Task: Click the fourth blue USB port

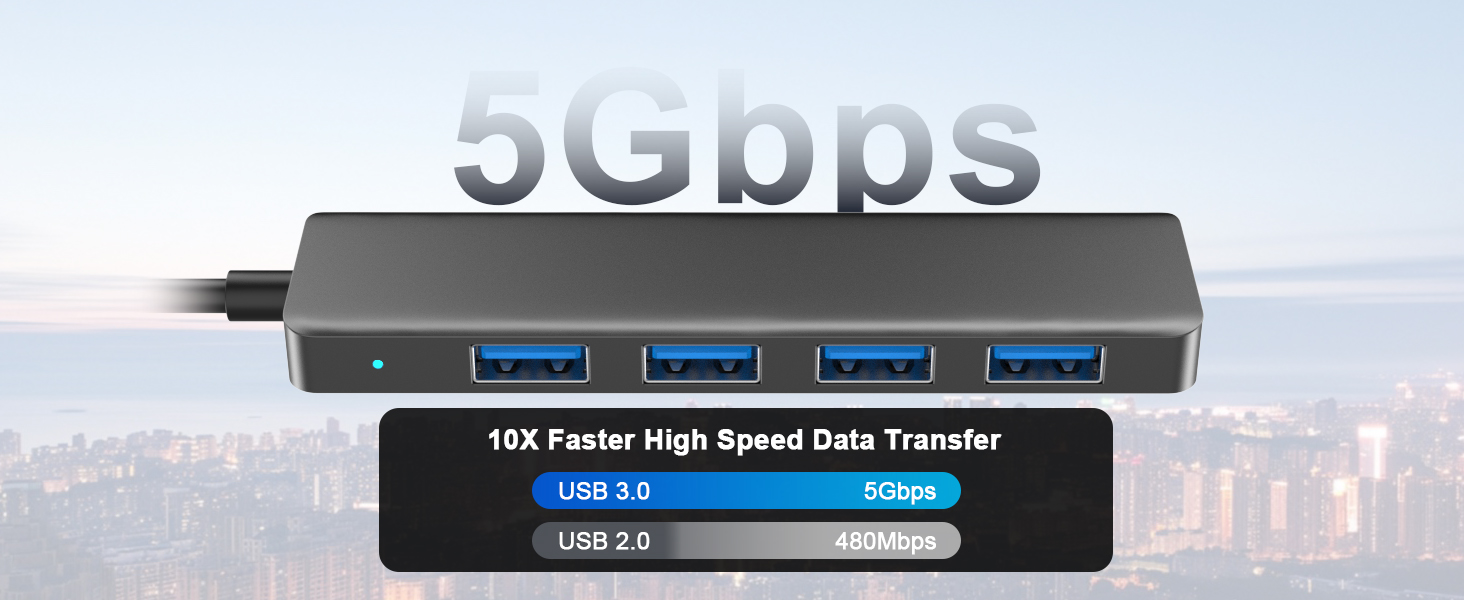Action: click(x=1046, y=363)
